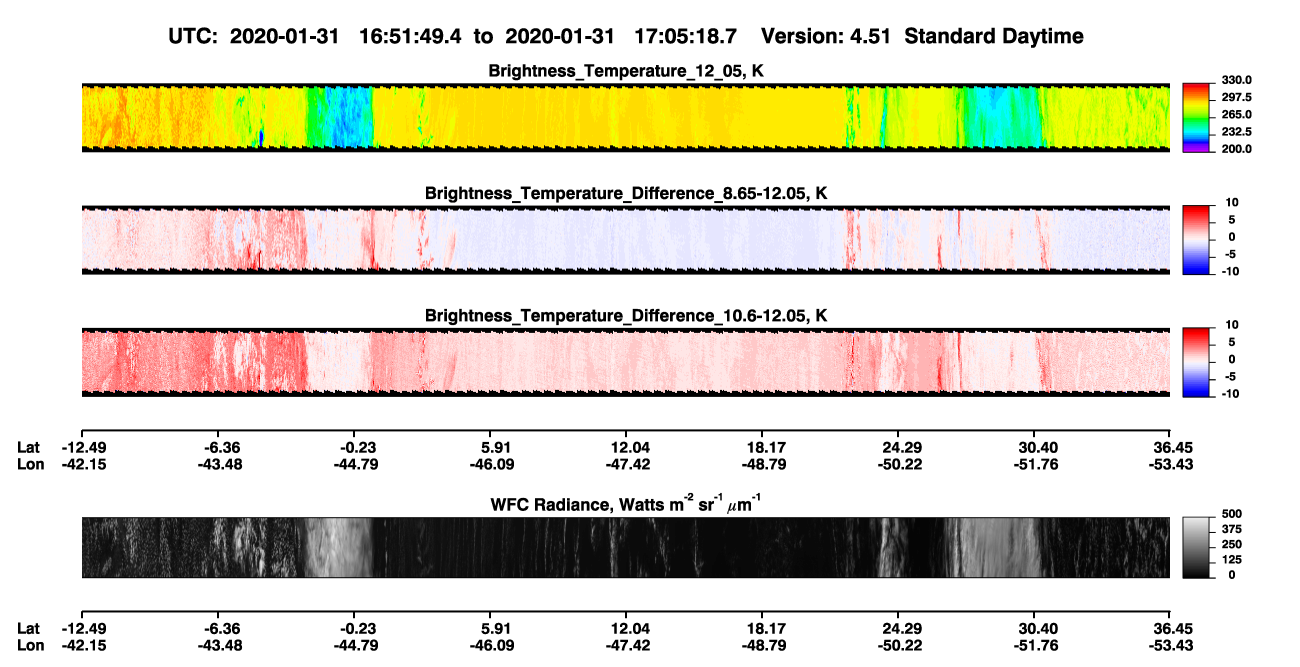Click the 250 tick on the WFC colorbar
Image resolution: width=1300 pixels, height=667 pixels.
(1232, 545)
